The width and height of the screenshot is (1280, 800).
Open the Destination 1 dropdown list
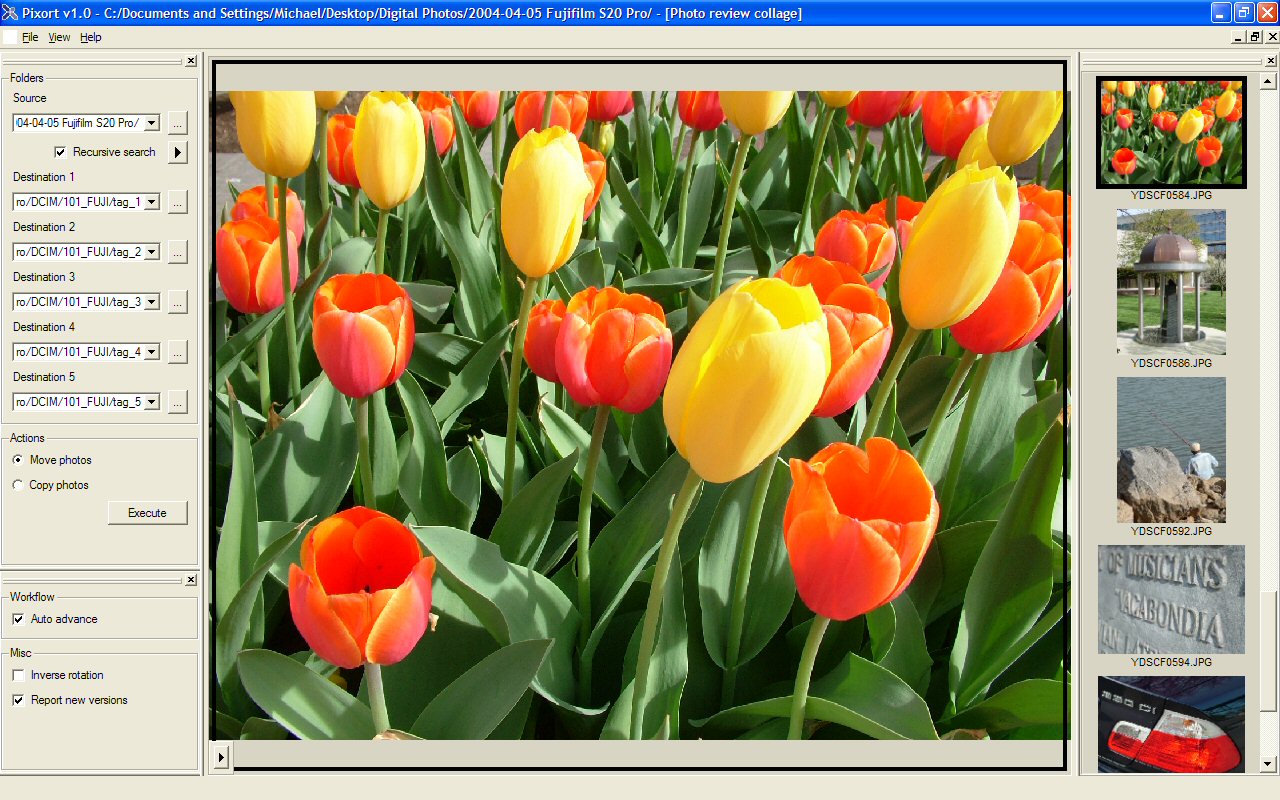click(x=151, y=202)
